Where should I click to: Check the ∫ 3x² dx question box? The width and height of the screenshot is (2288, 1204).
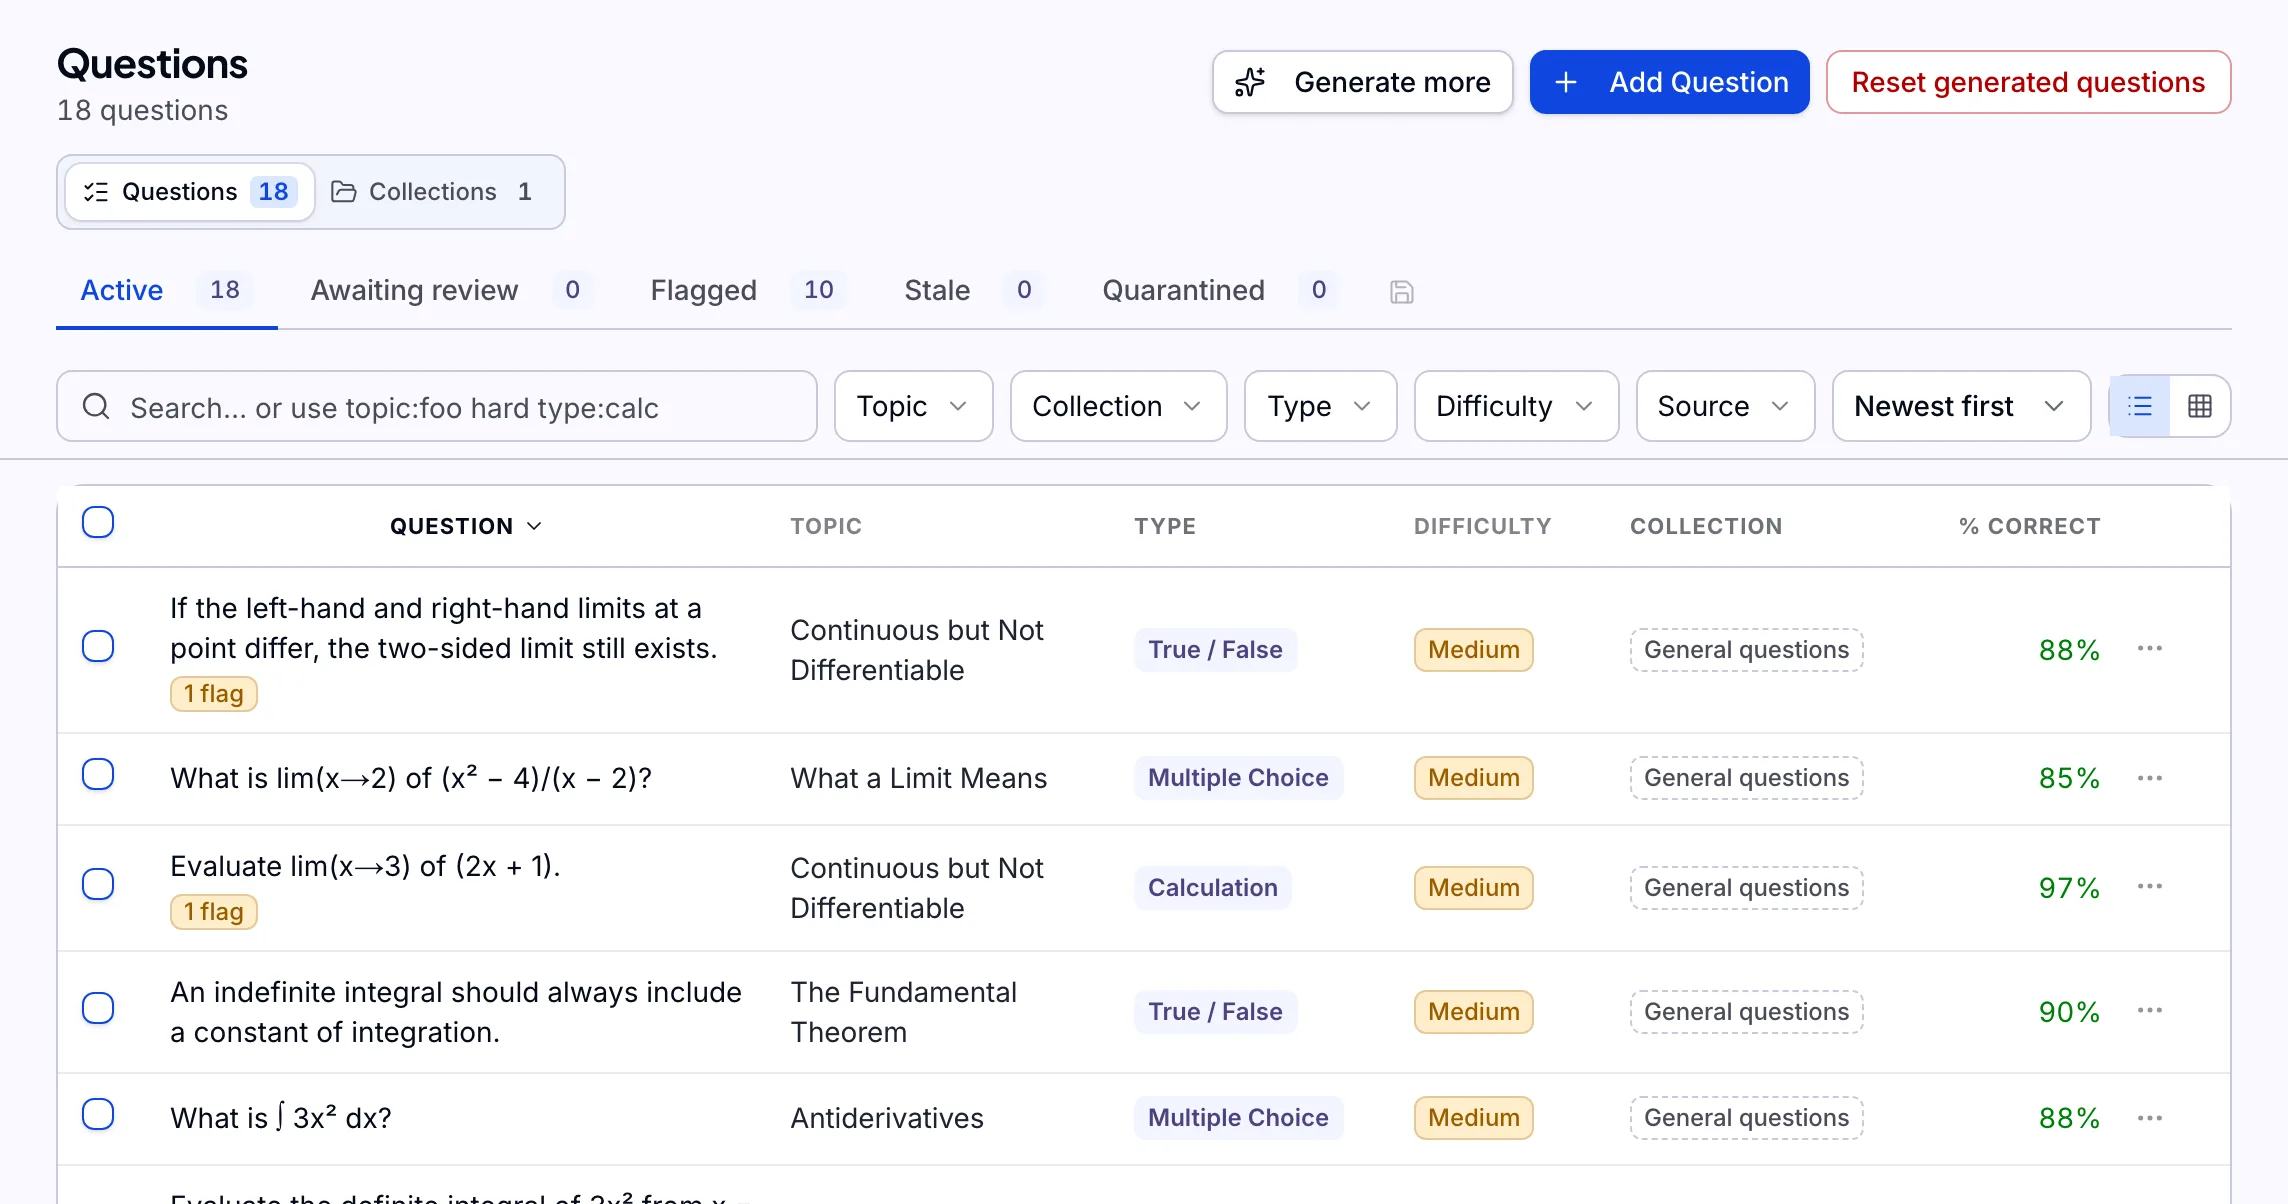click(98, 1114)
